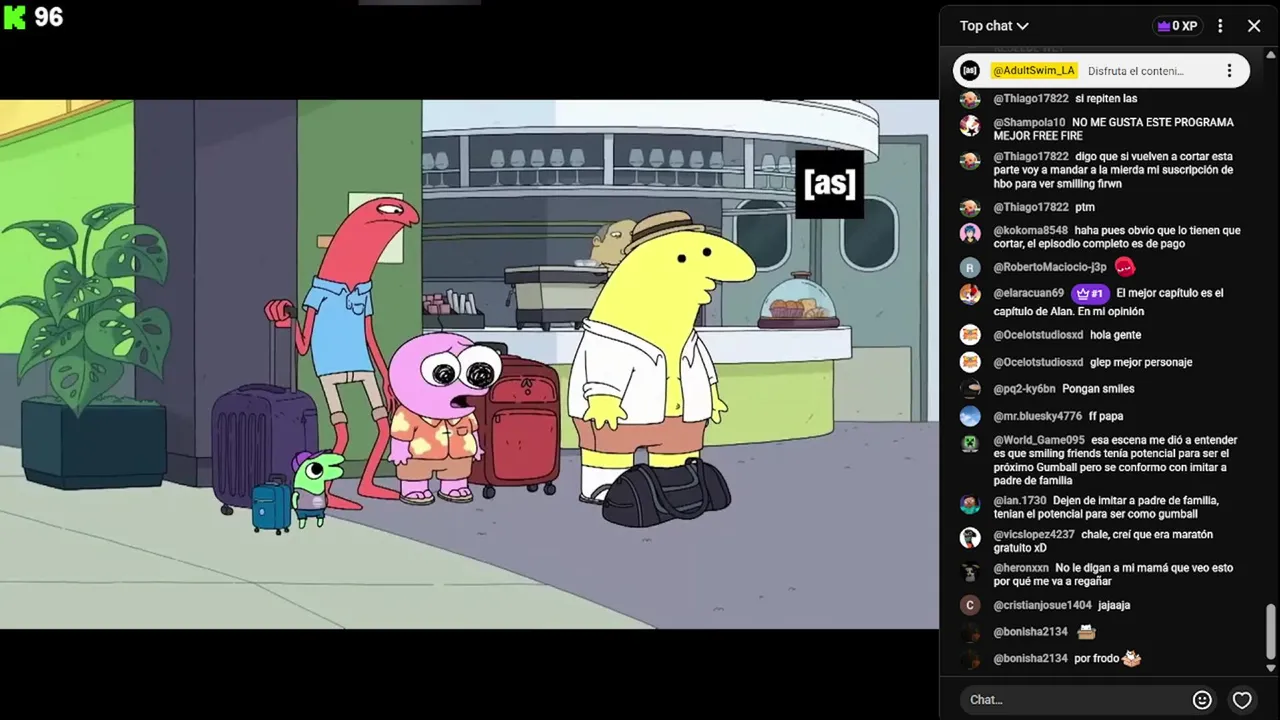Click username @heronxxn
This screenshot has height=720, width=1280.
click(x=1021, y=569)
